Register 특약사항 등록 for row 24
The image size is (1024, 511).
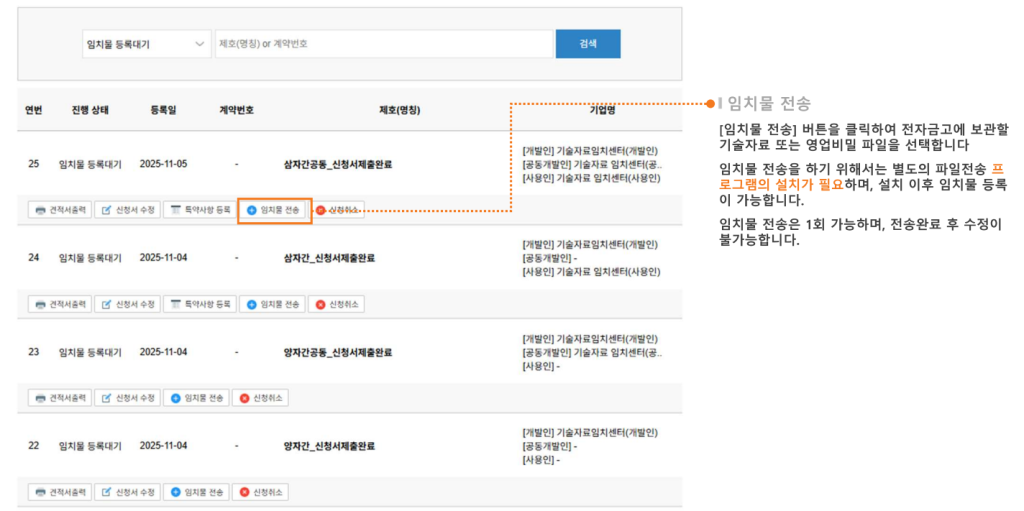199,304
